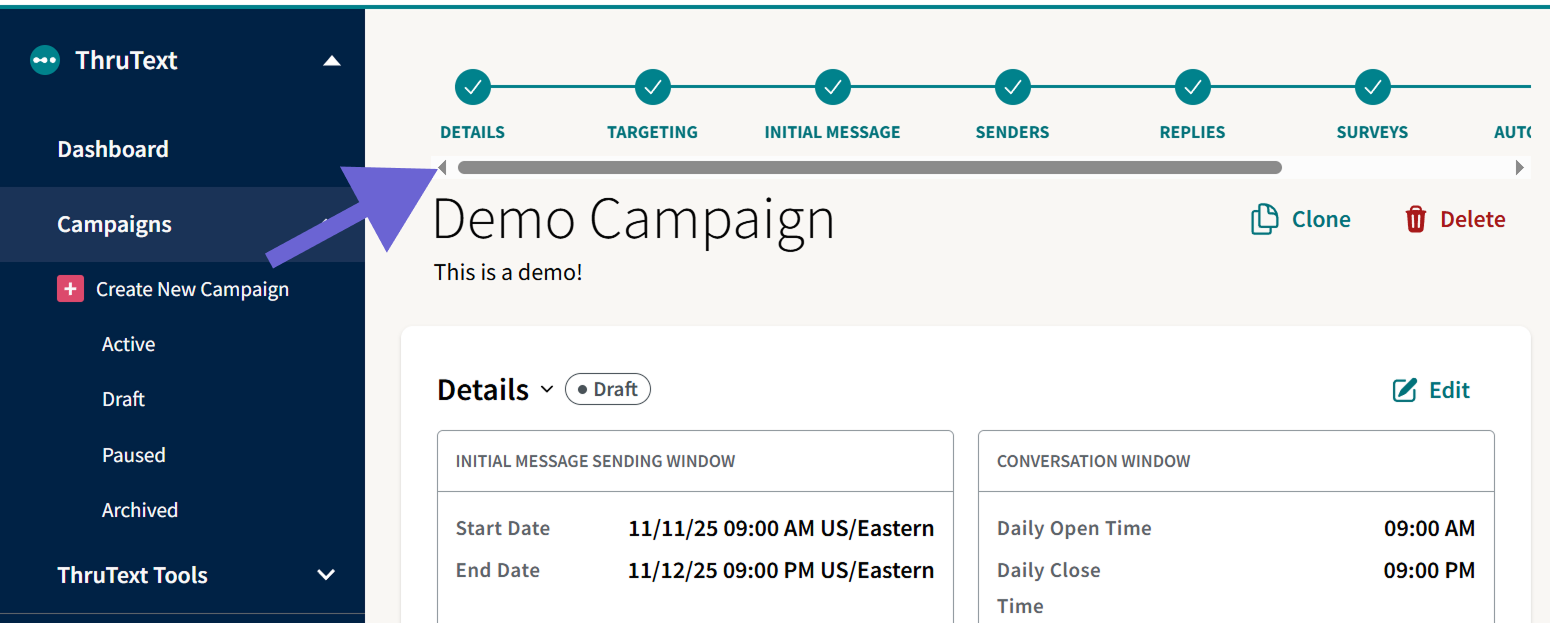Collapse the ThruText sidebar menu arrow
The height and width of the screenshot is (623, 1550).
[x=332, y=61]
